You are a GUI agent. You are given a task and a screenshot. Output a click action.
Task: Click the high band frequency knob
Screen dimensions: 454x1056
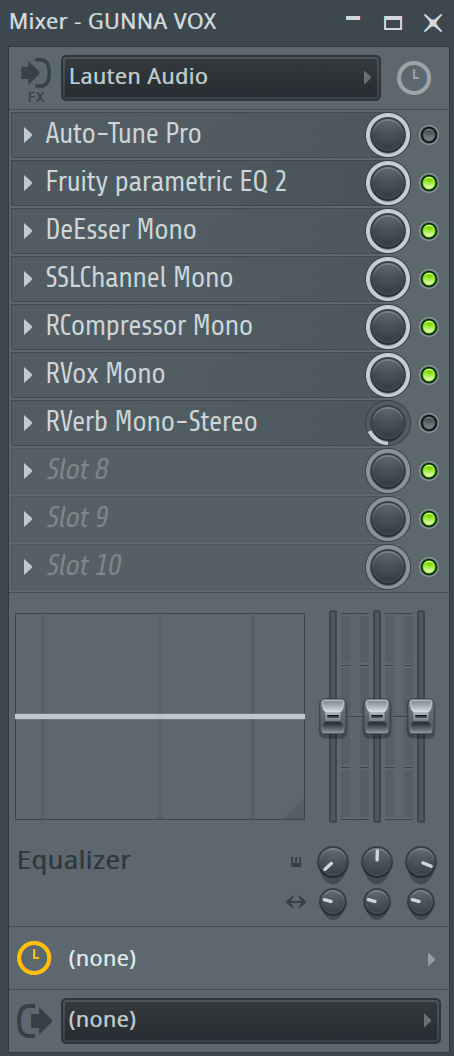click(421, 863)
